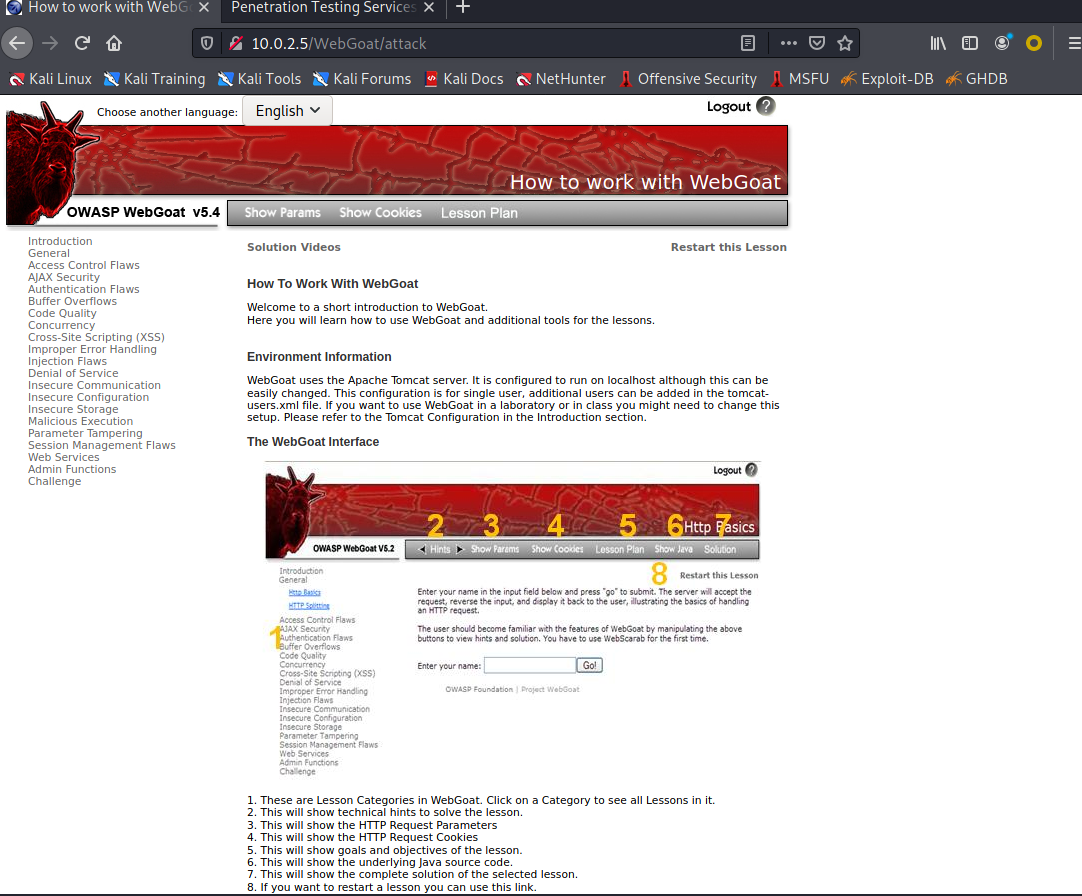Open page actions three-dot menu
The height and width of the screenshot is (896, 1082).
click(789, 43)
